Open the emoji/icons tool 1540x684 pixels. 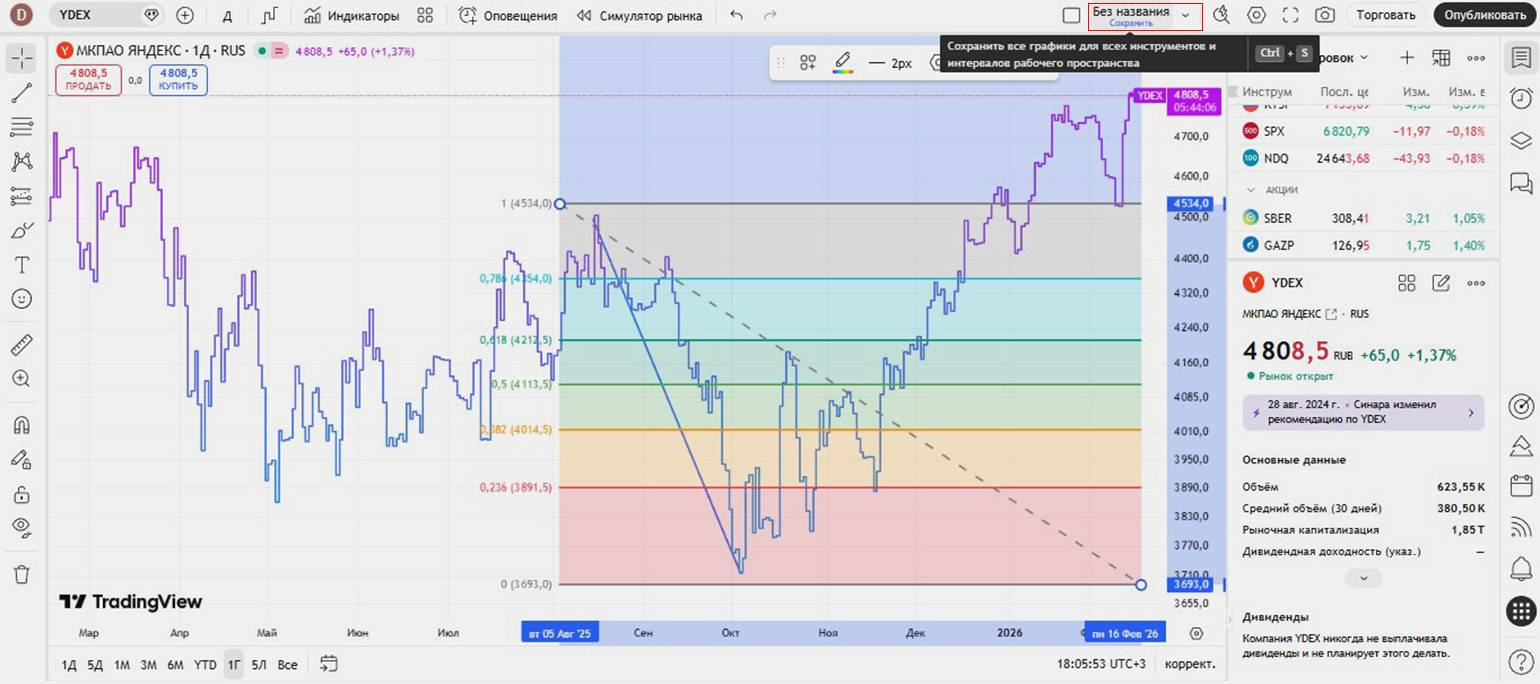click(21, 299)
